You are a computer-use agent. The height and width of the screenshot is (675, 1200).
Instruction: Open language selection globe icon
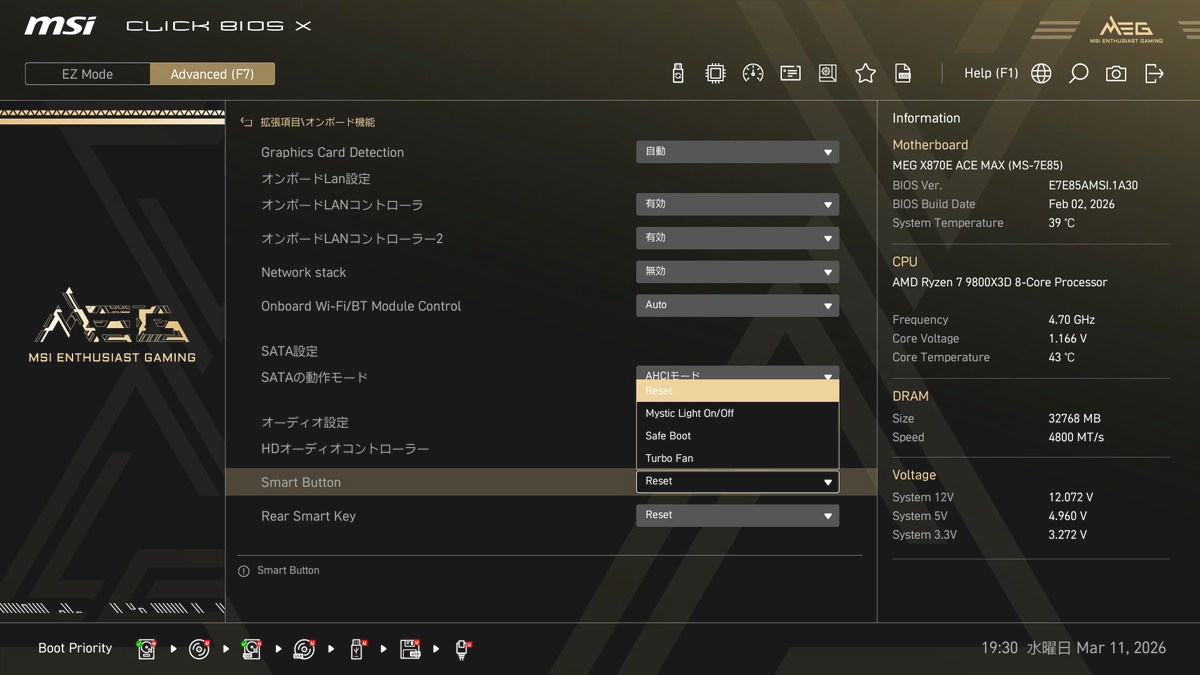coord(1041,73)
